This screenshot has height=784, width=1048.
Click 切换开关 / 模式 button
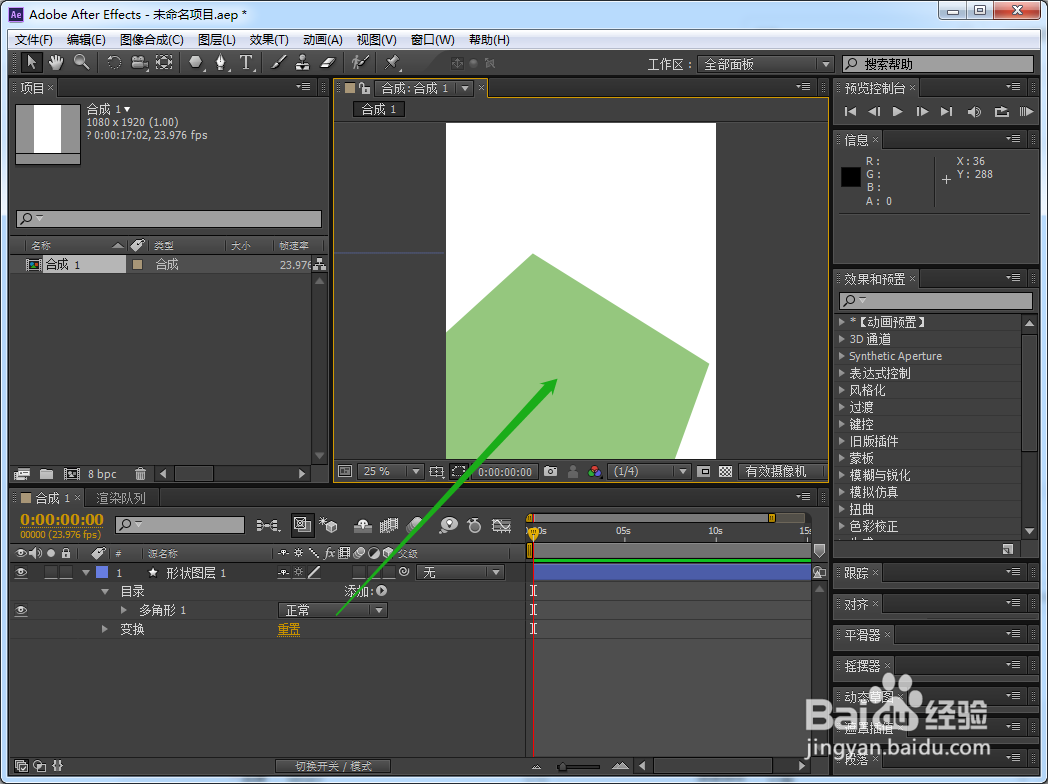click(333, 766)
